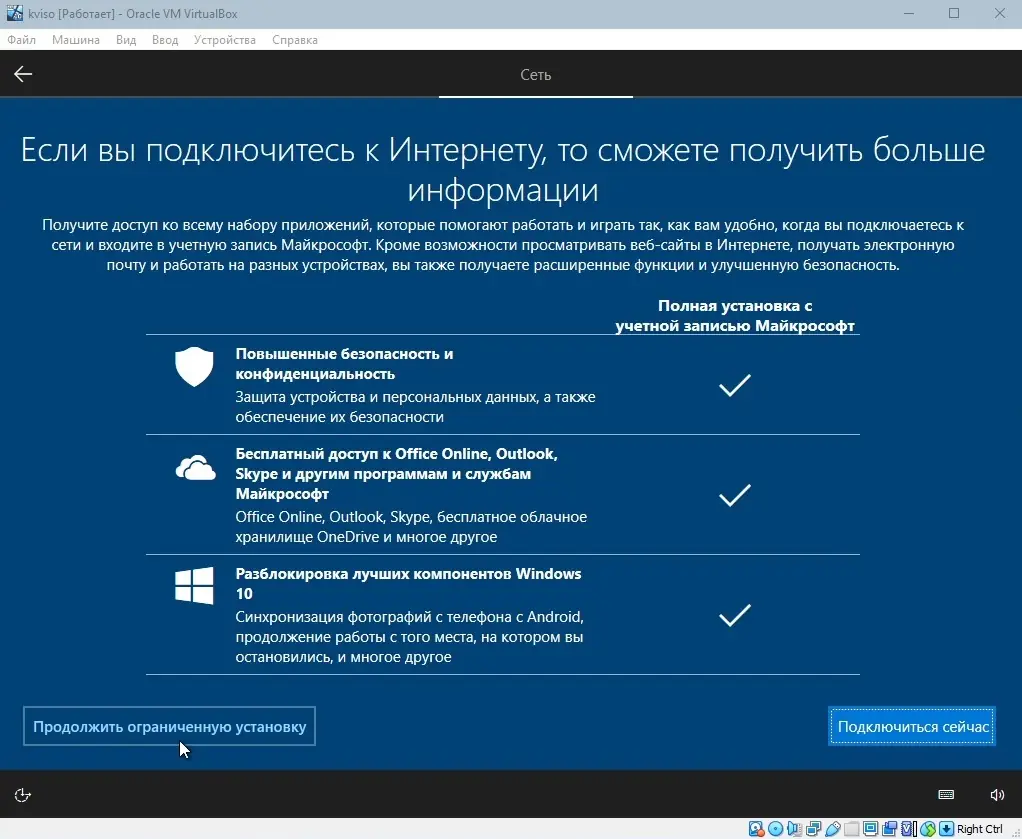Open the ease of access icon
The width and height of the screenshot is (1022, 839).
tap(22, 795)
